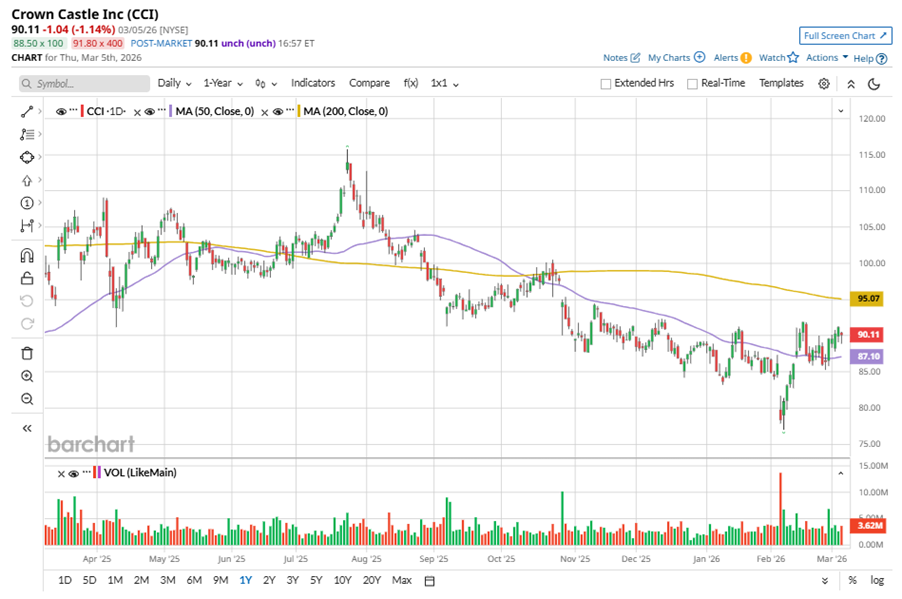Open the Actions dropdown
The image size is (902, 599).
pyautogui.click(x=827, y=58)
